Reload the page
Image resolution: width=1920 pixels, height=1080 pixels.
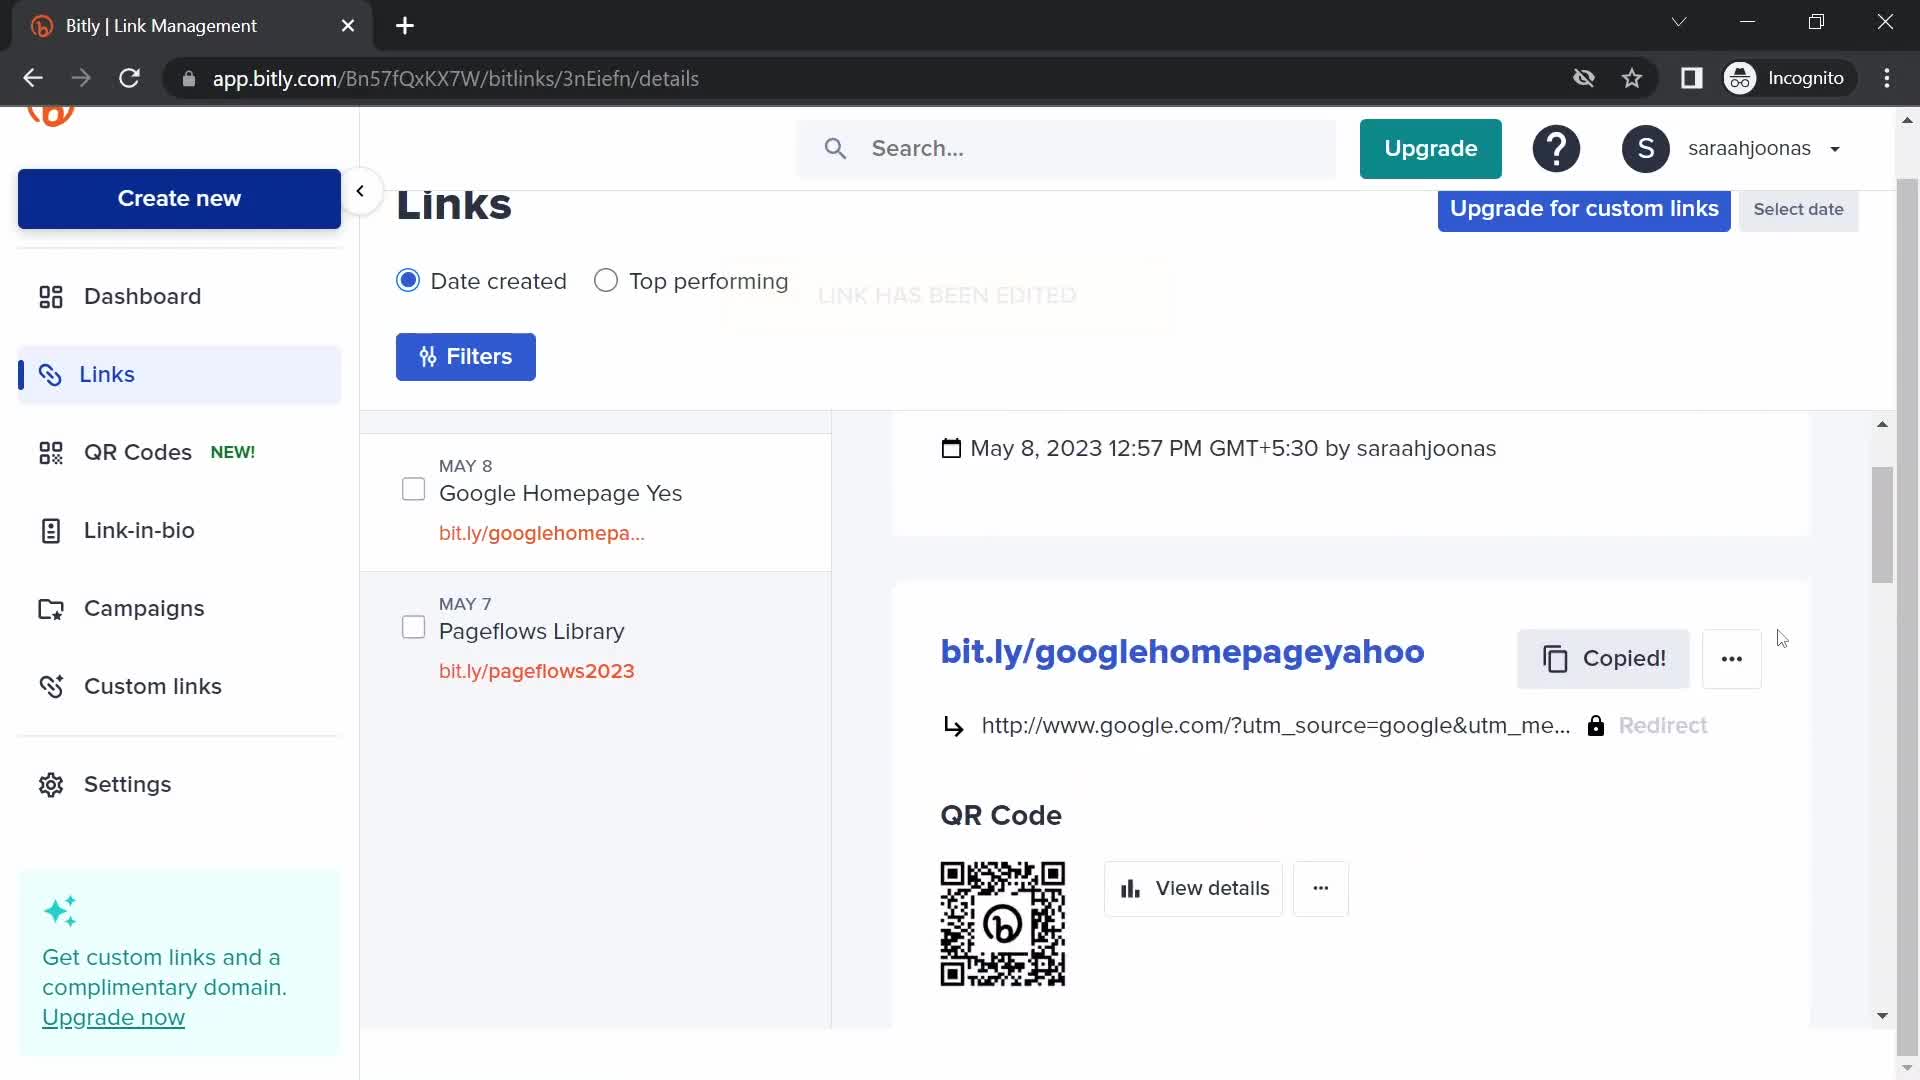pyautogui.click(x=129, y=78)
